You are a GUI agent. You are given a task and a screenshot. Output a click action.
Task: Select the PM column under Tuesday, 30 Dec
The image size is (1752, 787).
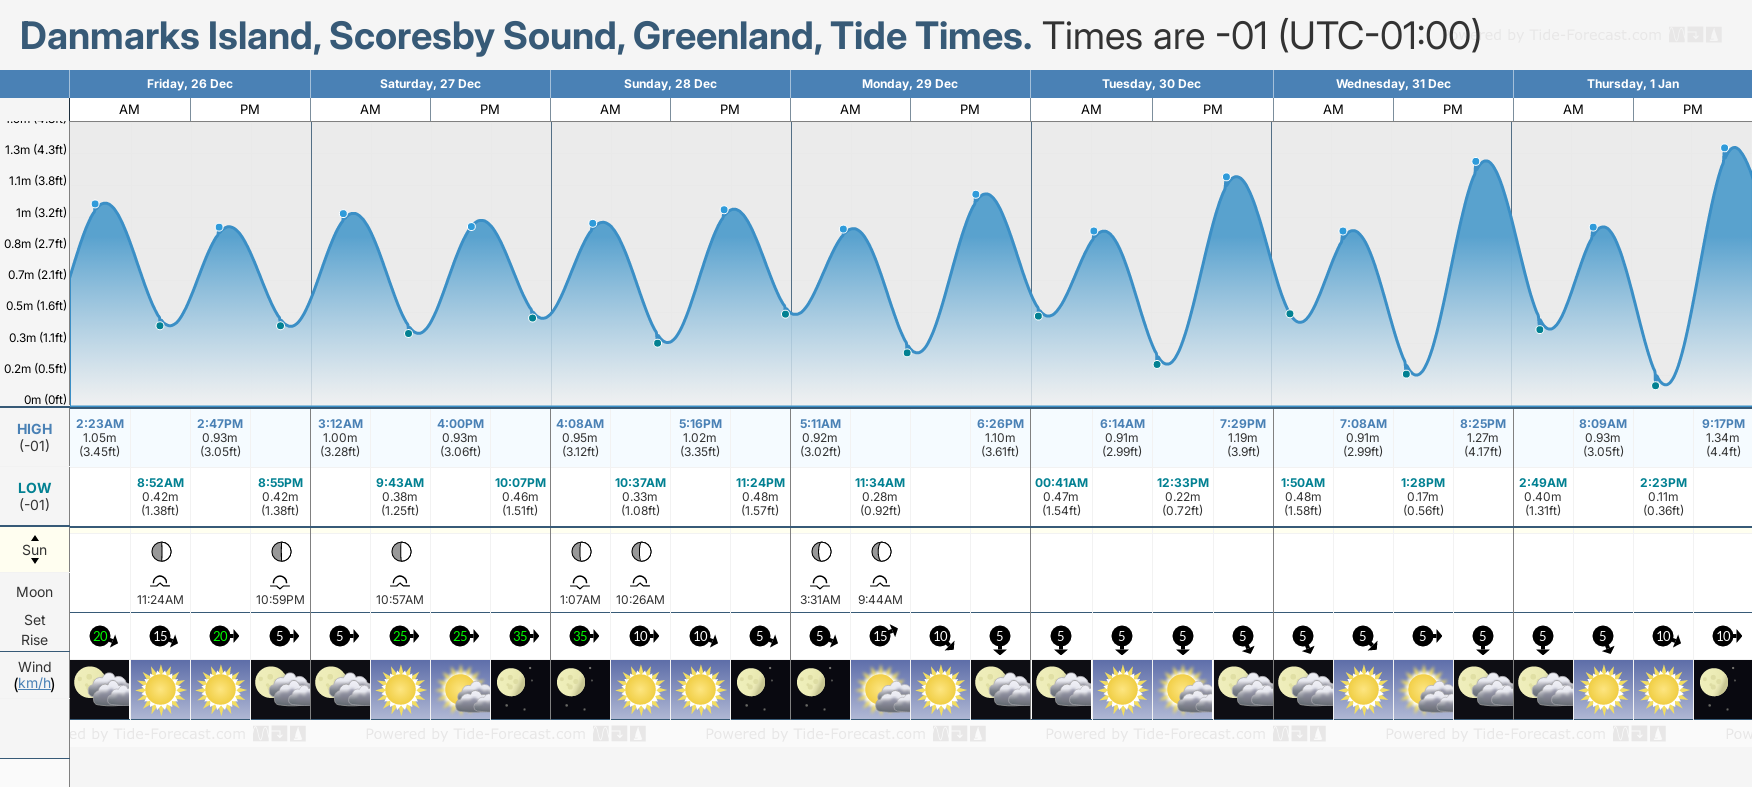(x=1212, y=110)
